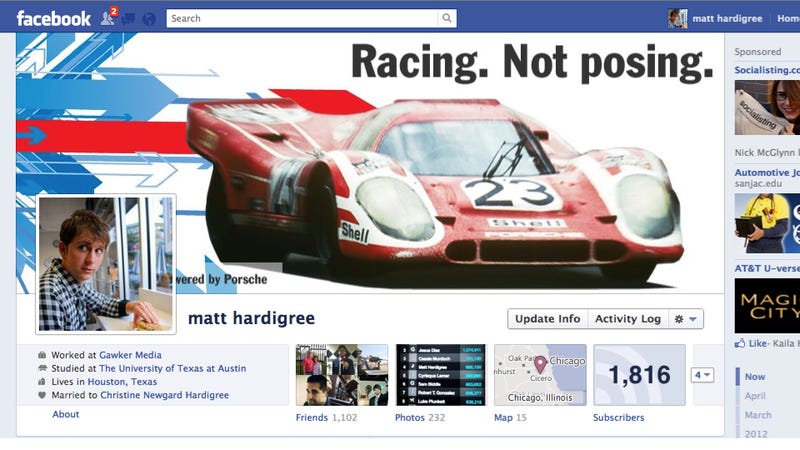Click thumbs-up icon on sidebar ad
This screenshot has height=450, width=800.
pyautogui.click(x=740, y=343)
